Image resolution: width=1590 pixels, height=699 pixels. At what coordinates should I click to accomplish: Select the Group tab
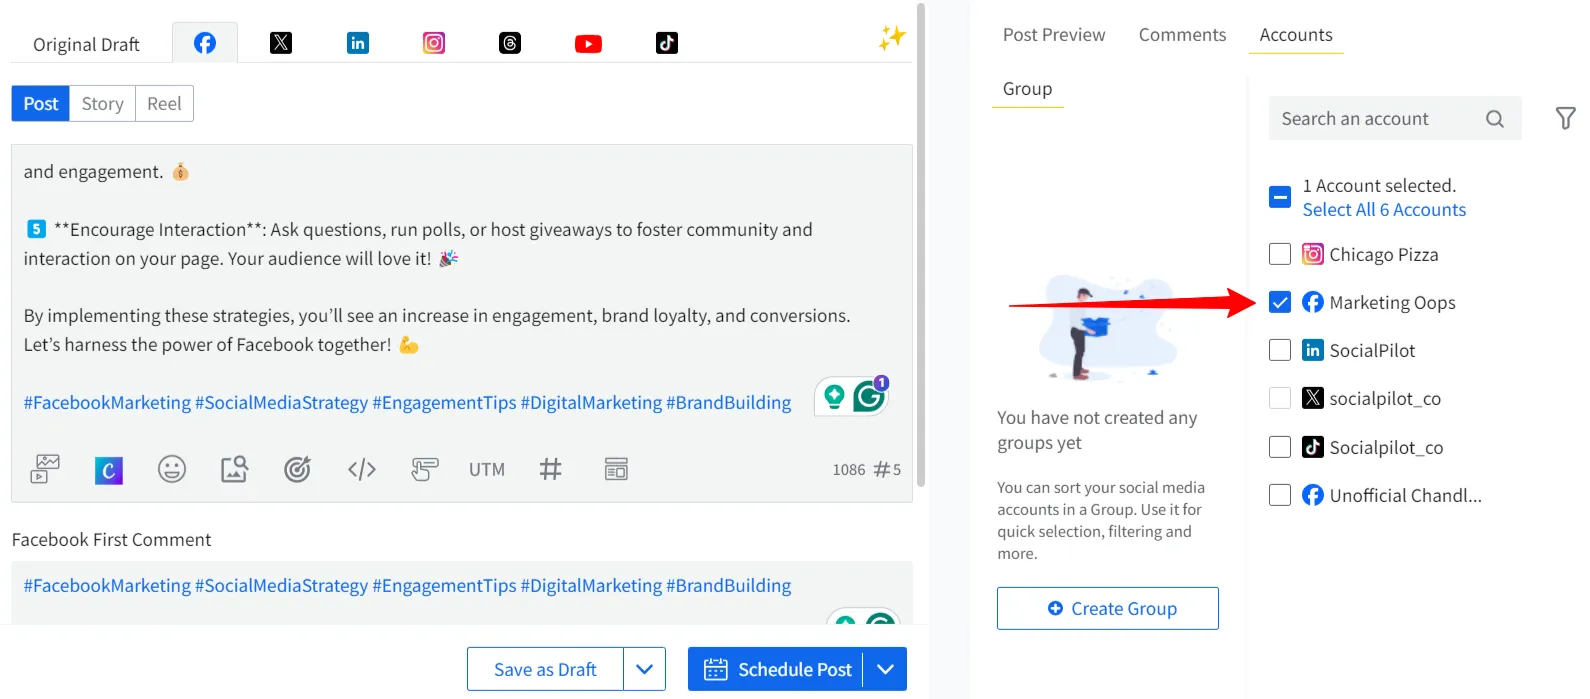click(1027, 89)
